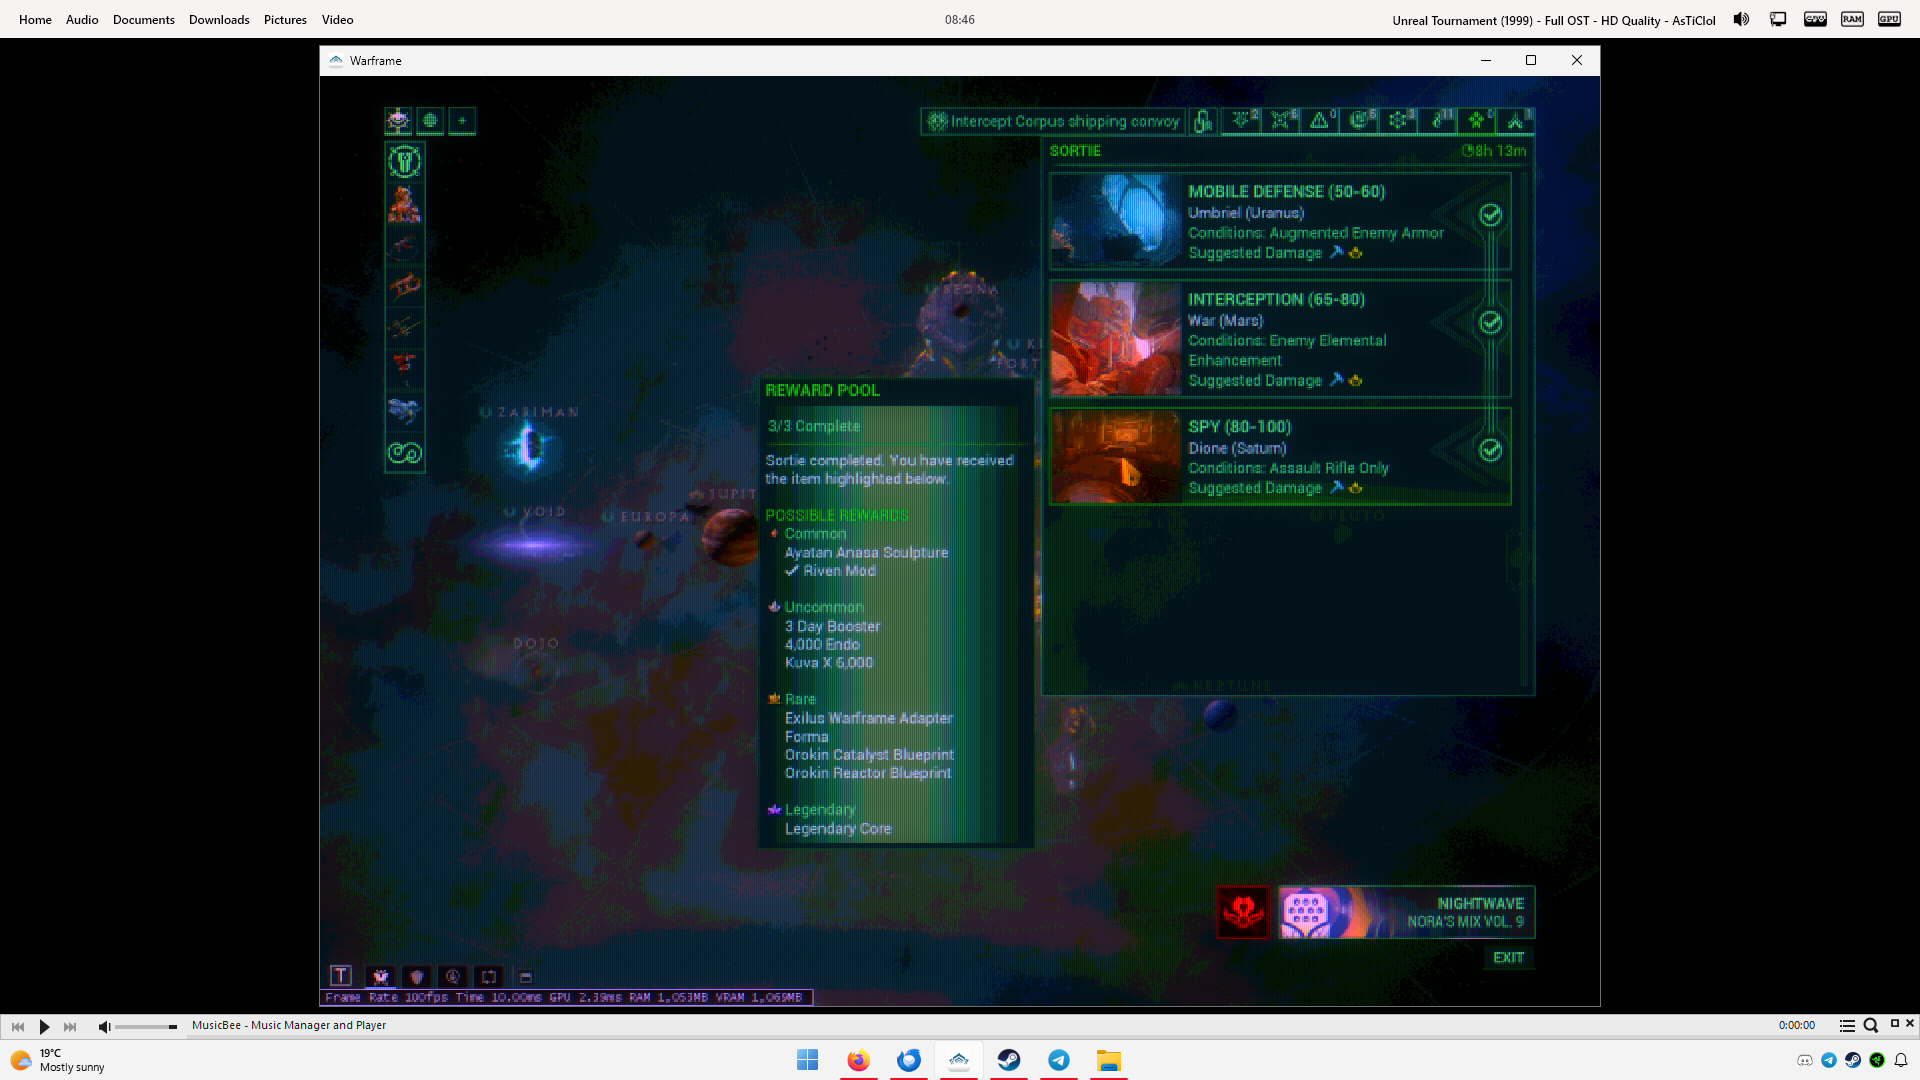Viewport: 1920px width, 1080px height.
Task: Select the bracket-shaped chat tab icon
Action: [489, 976]
